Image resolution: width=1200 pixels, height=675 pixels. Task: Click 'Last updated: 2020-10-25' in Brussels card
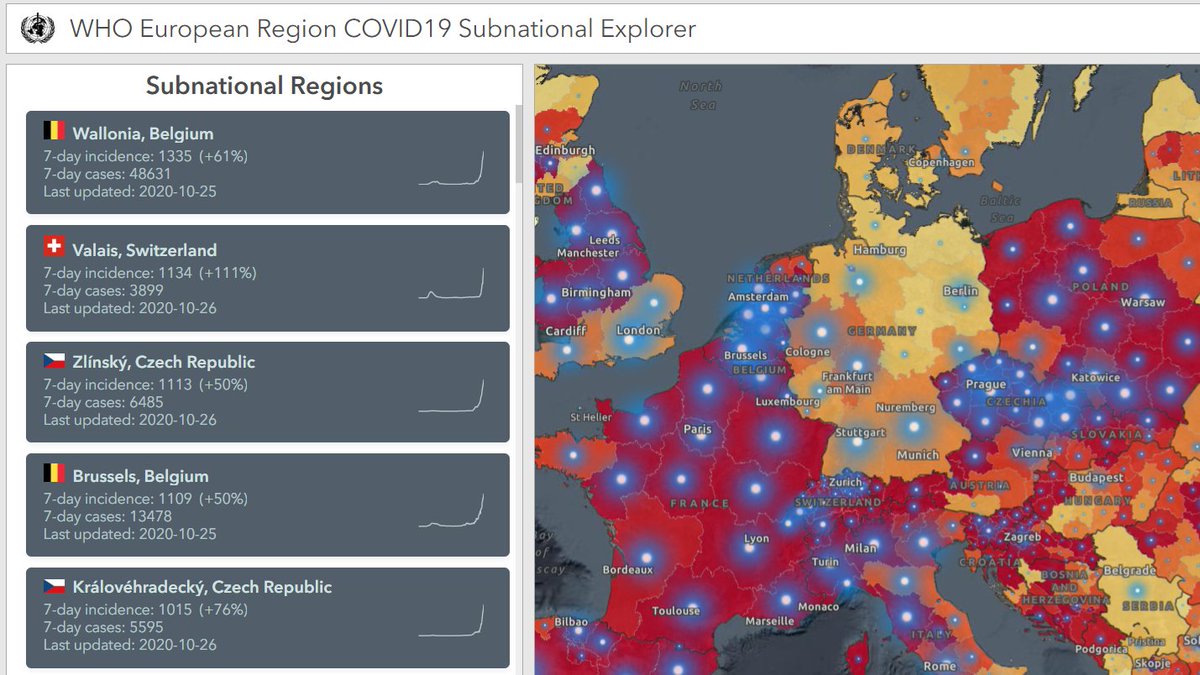tap(130, 534)
